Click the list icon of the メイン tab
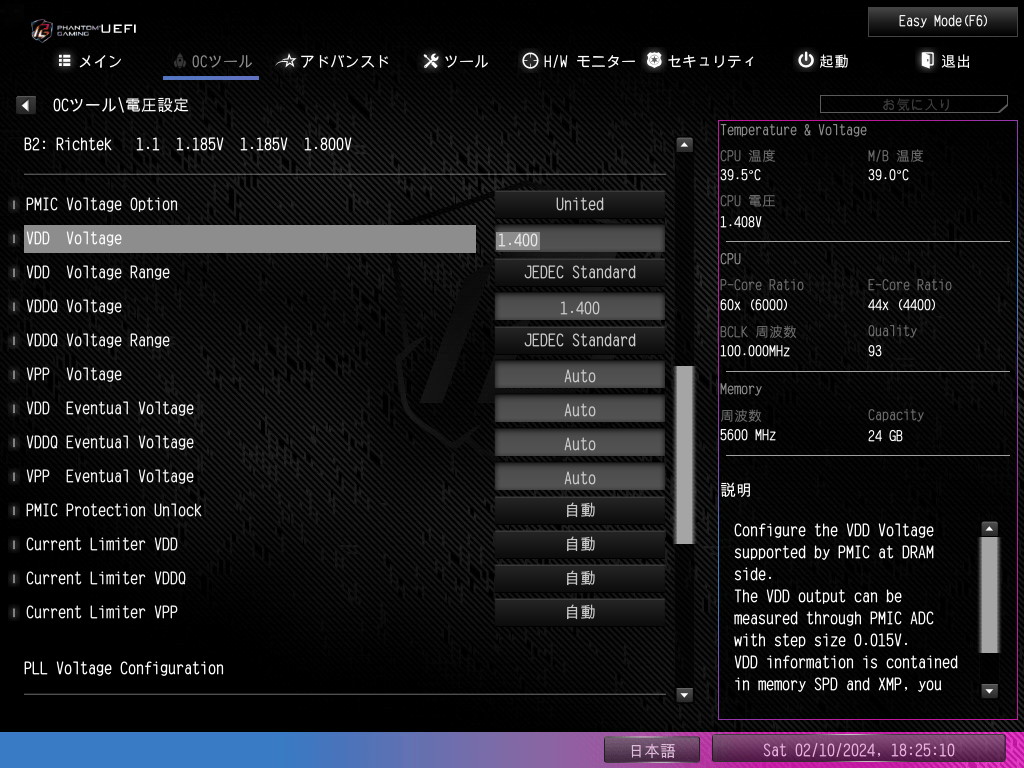This screenshot has width=1024, height=768. 65,61
